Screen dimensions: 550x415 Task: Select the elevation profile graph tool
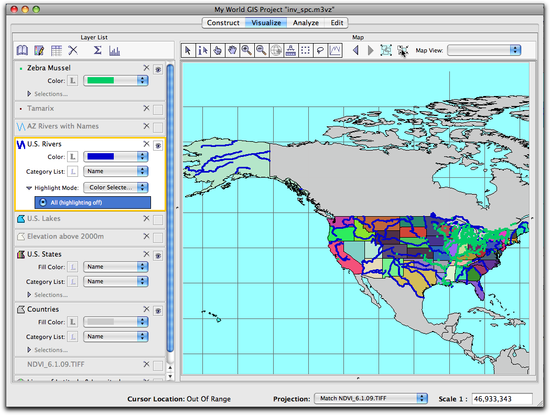coord(335,51)
